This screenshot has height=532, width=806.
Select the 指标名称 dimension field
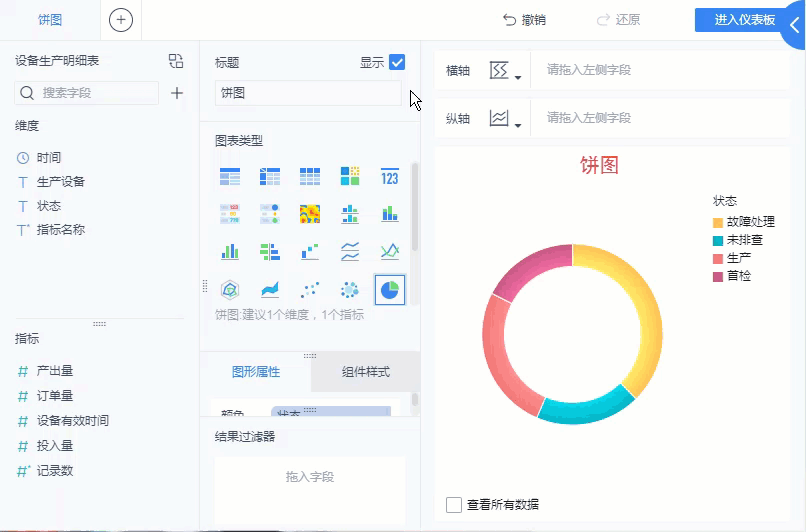point(61,230)
